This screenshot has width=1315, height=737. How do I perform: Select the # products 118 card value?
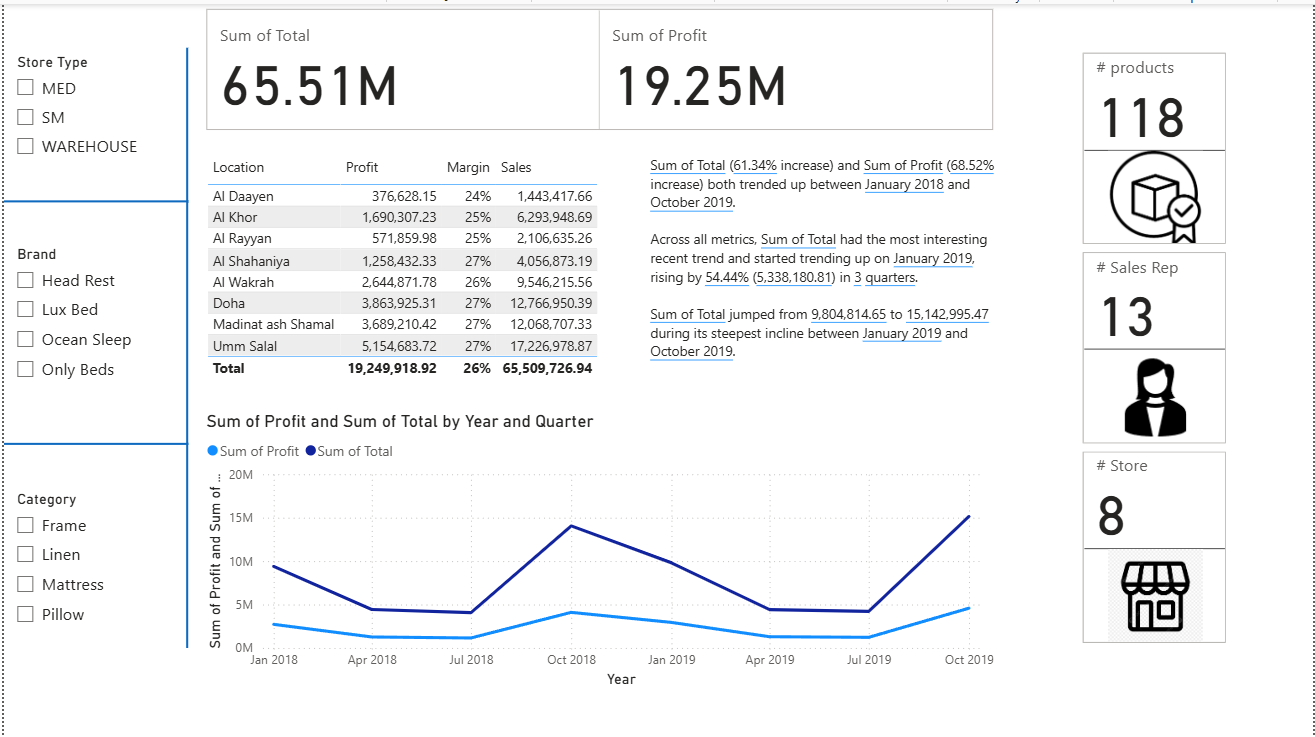(1142, 117)
